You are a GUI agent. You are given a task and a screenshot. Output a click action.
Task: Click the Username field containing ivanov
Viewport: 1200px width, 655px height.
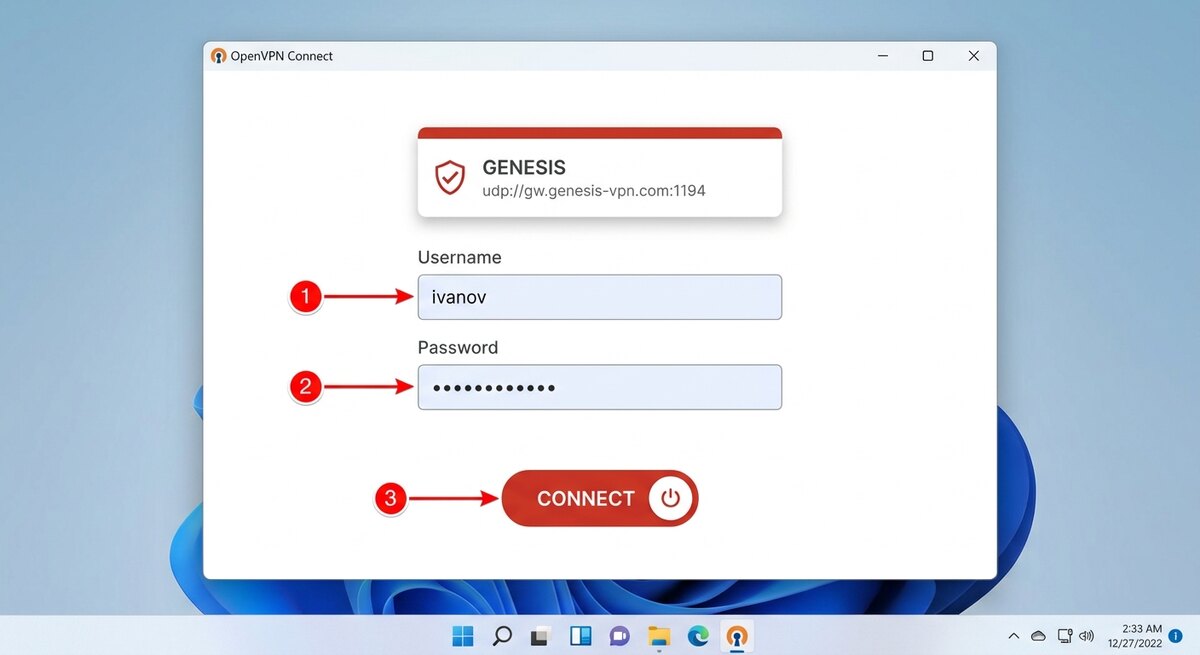pyautogui.click(x=600, y=297)
